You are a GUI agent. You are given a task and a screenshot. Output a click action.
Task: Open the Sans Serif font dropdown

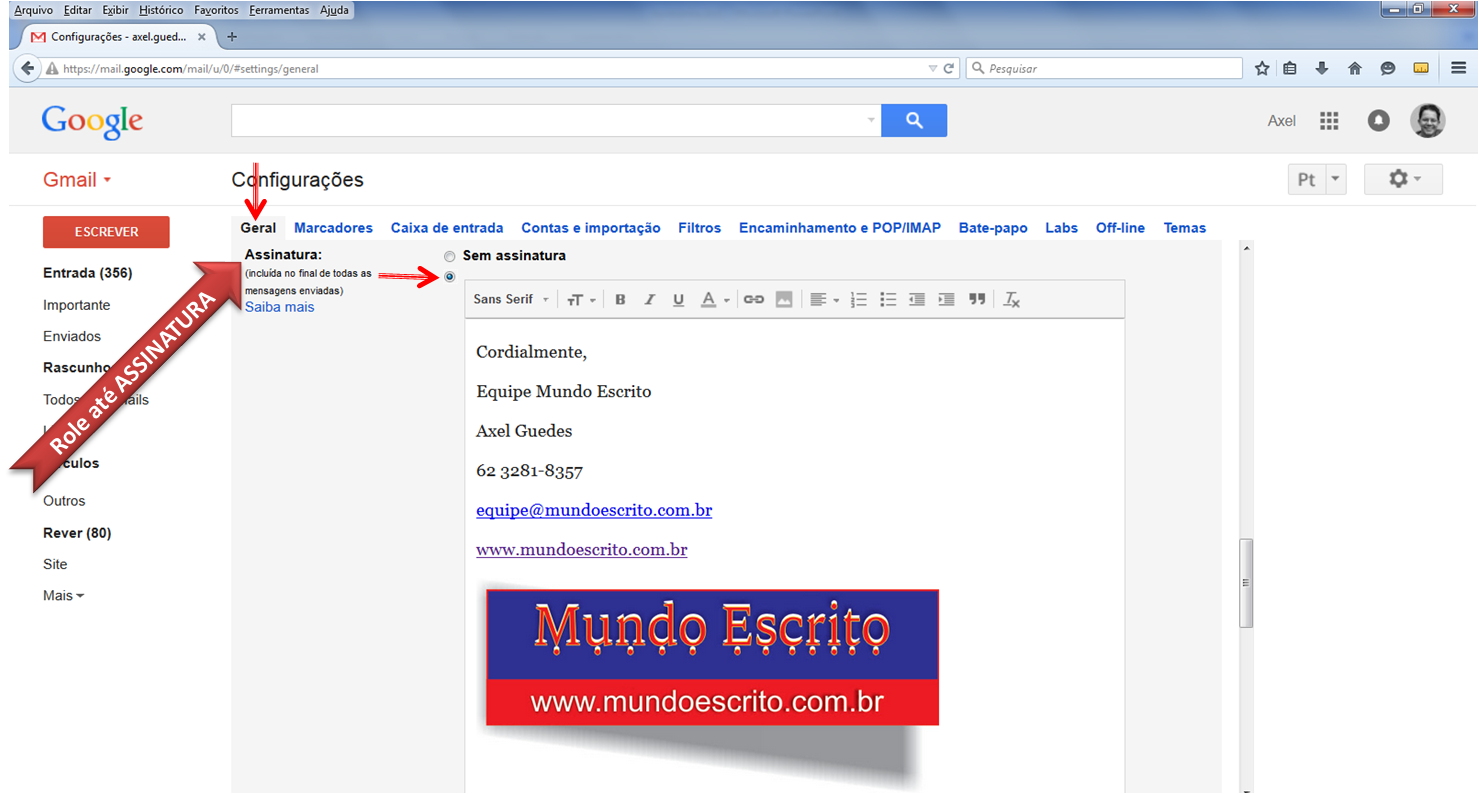[511, 299]
